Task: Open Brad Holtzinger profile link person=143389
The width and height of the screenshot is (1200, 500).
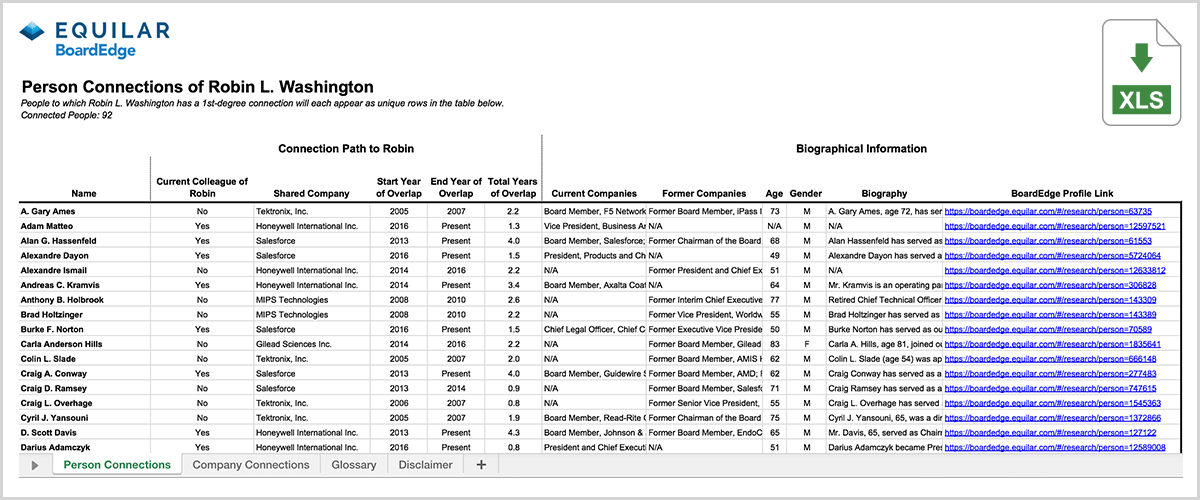Action: click(1051, 314)
